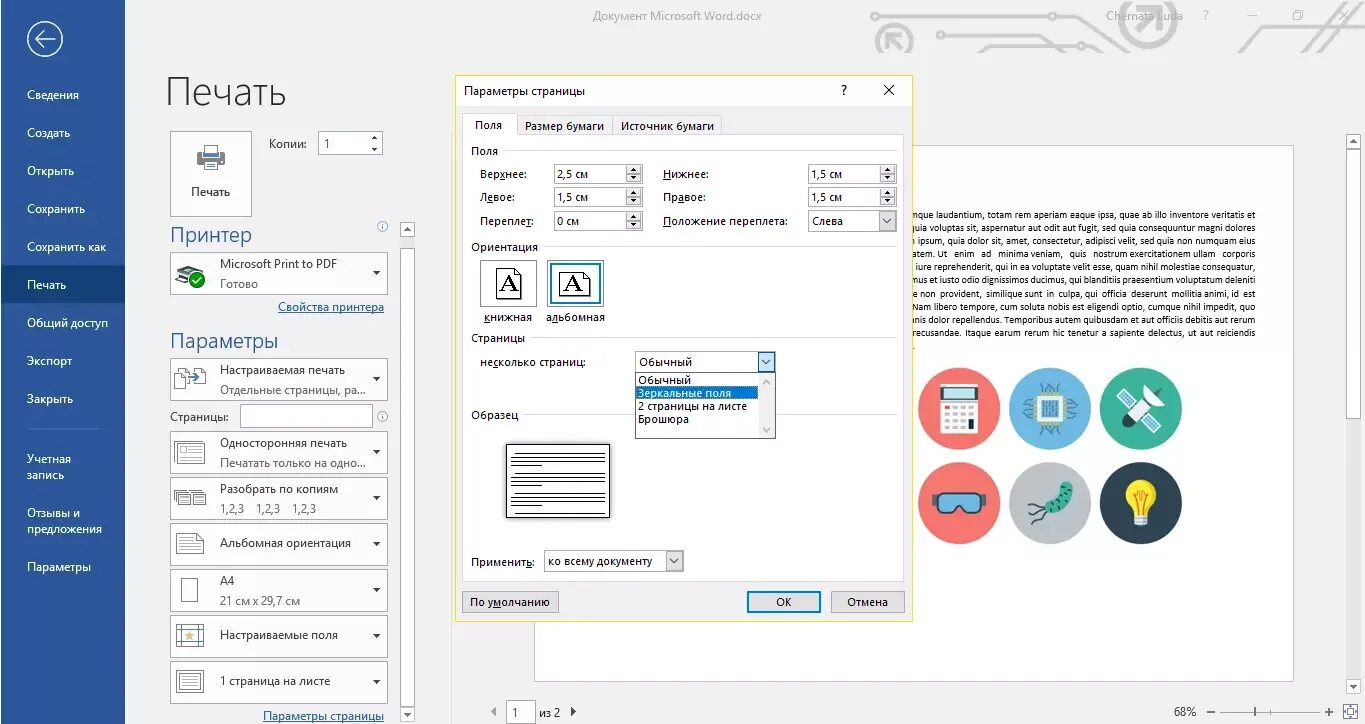Click fit to page icon at bottom right
1365x724 pixels.
click(x=1351, y=712)
